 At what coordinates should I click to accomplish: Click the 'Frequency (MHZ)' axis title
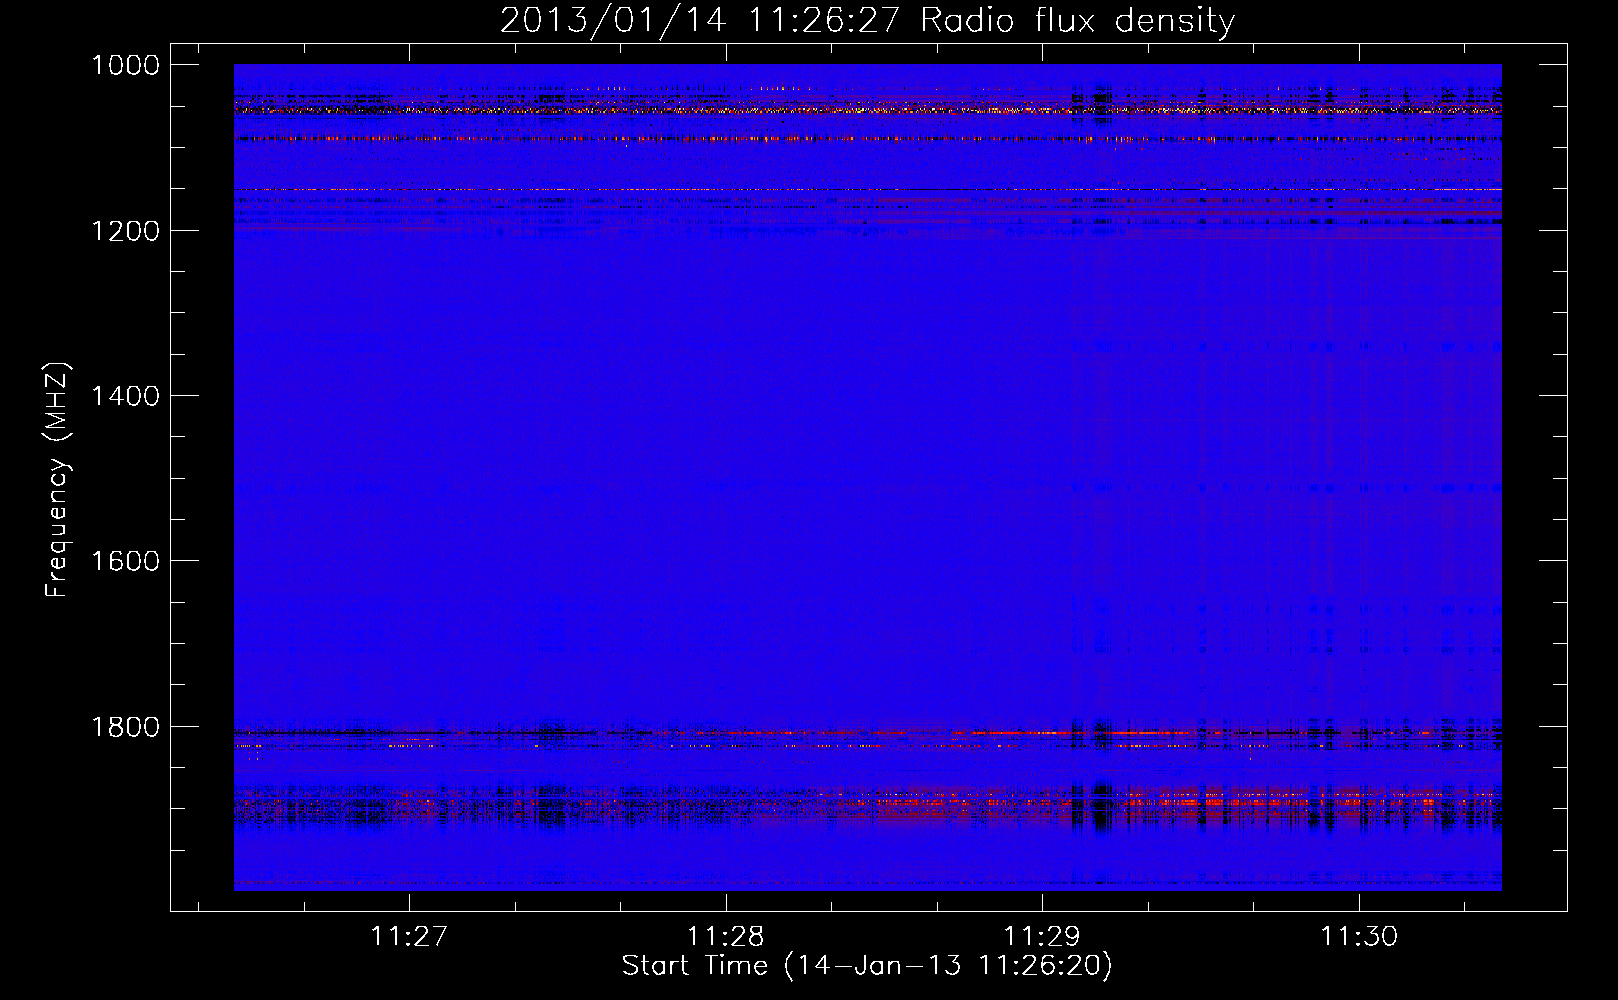tap(57, 480)
